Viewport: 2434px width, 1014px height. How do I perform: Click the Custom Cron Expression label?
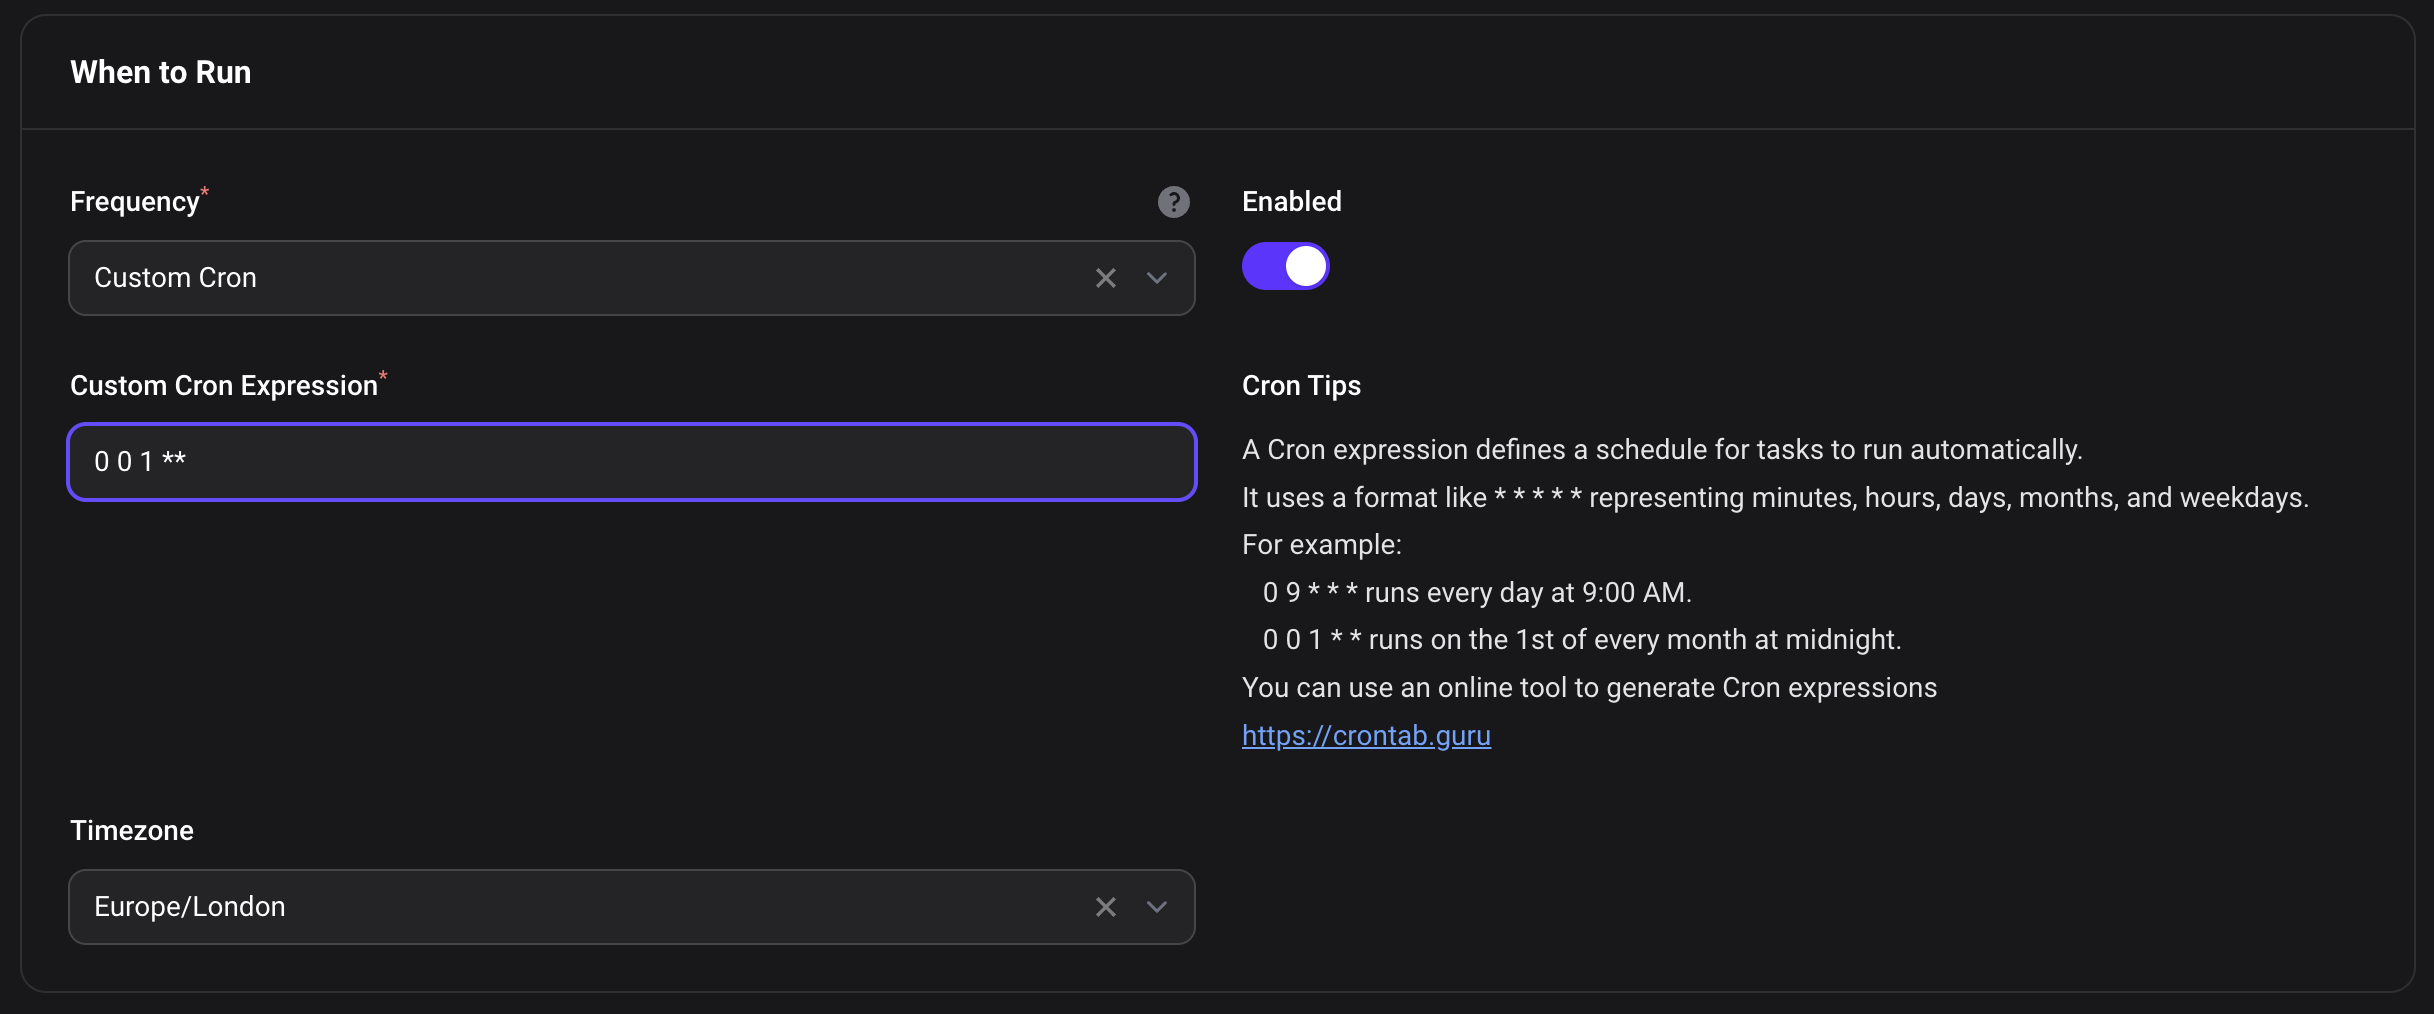(x=224, y=386)
